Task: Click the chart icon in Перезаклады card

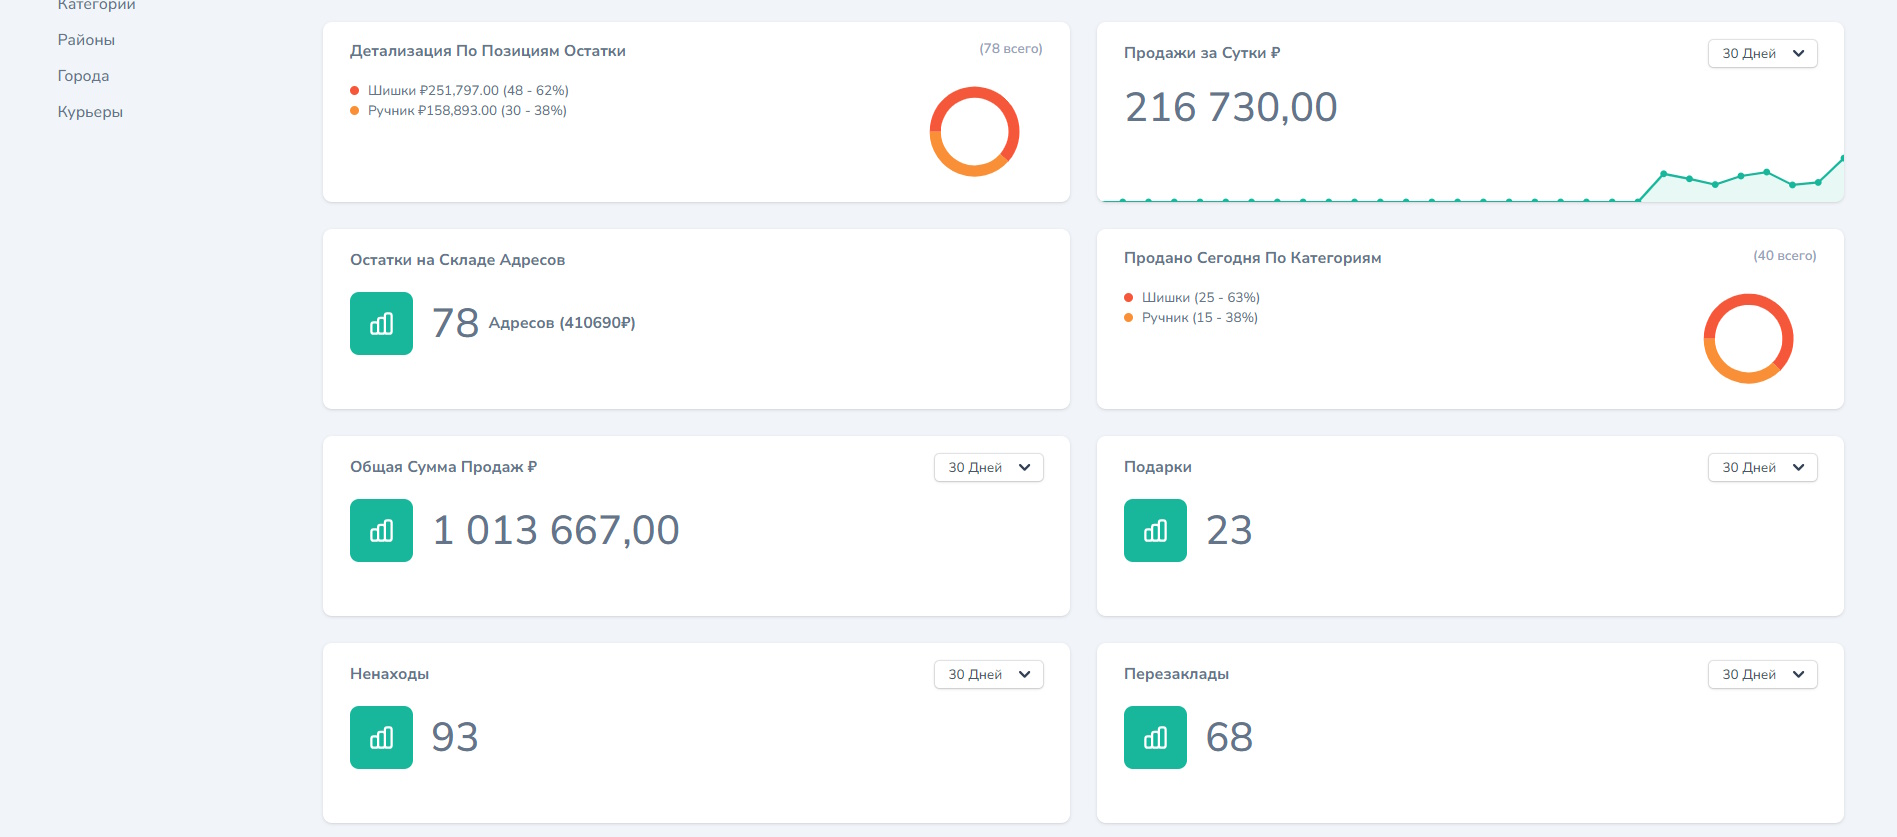Action: coord(1155,737)
